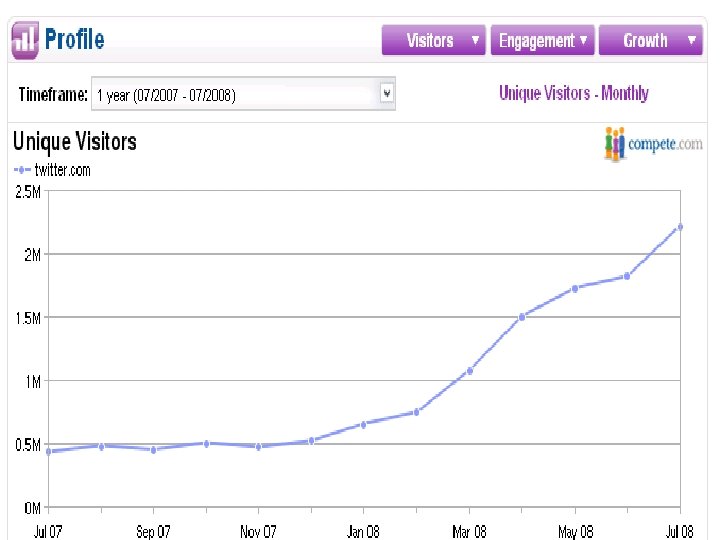
Task: Open the Engagement dropdown menu
Action: 542,40
